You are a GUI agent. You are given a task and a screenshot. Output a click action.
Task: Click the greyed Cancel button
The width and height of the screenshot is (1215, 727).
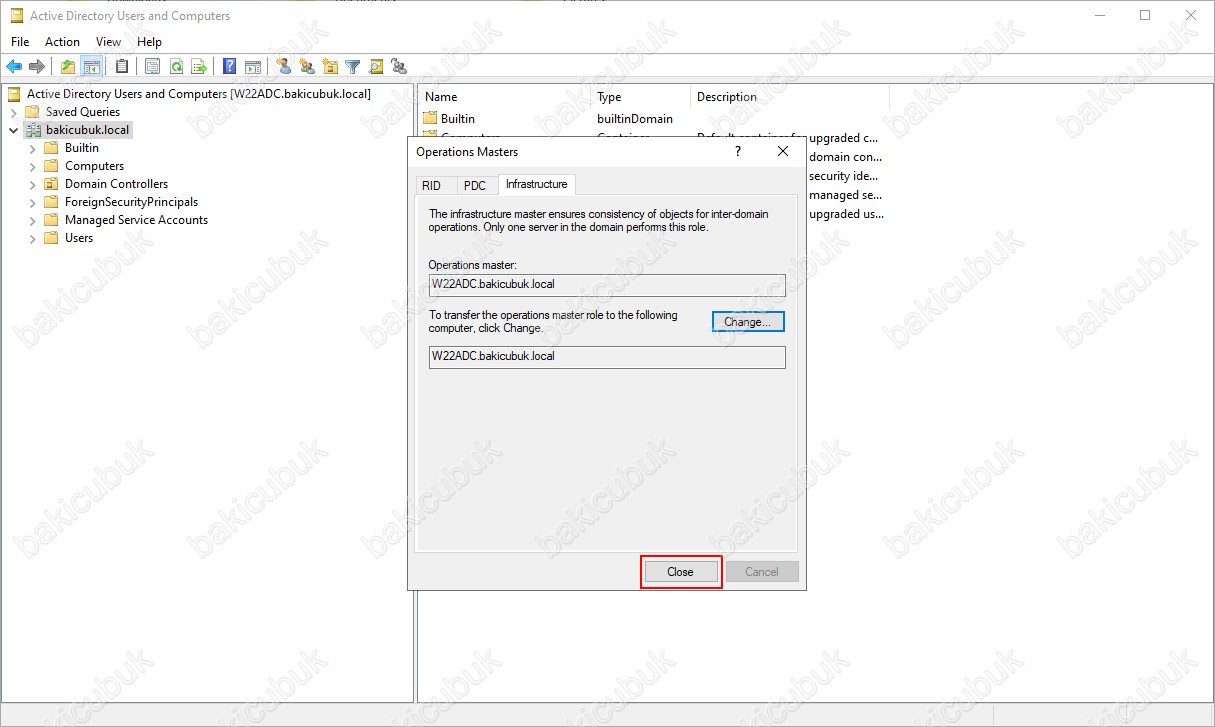[x=761, y=572]
